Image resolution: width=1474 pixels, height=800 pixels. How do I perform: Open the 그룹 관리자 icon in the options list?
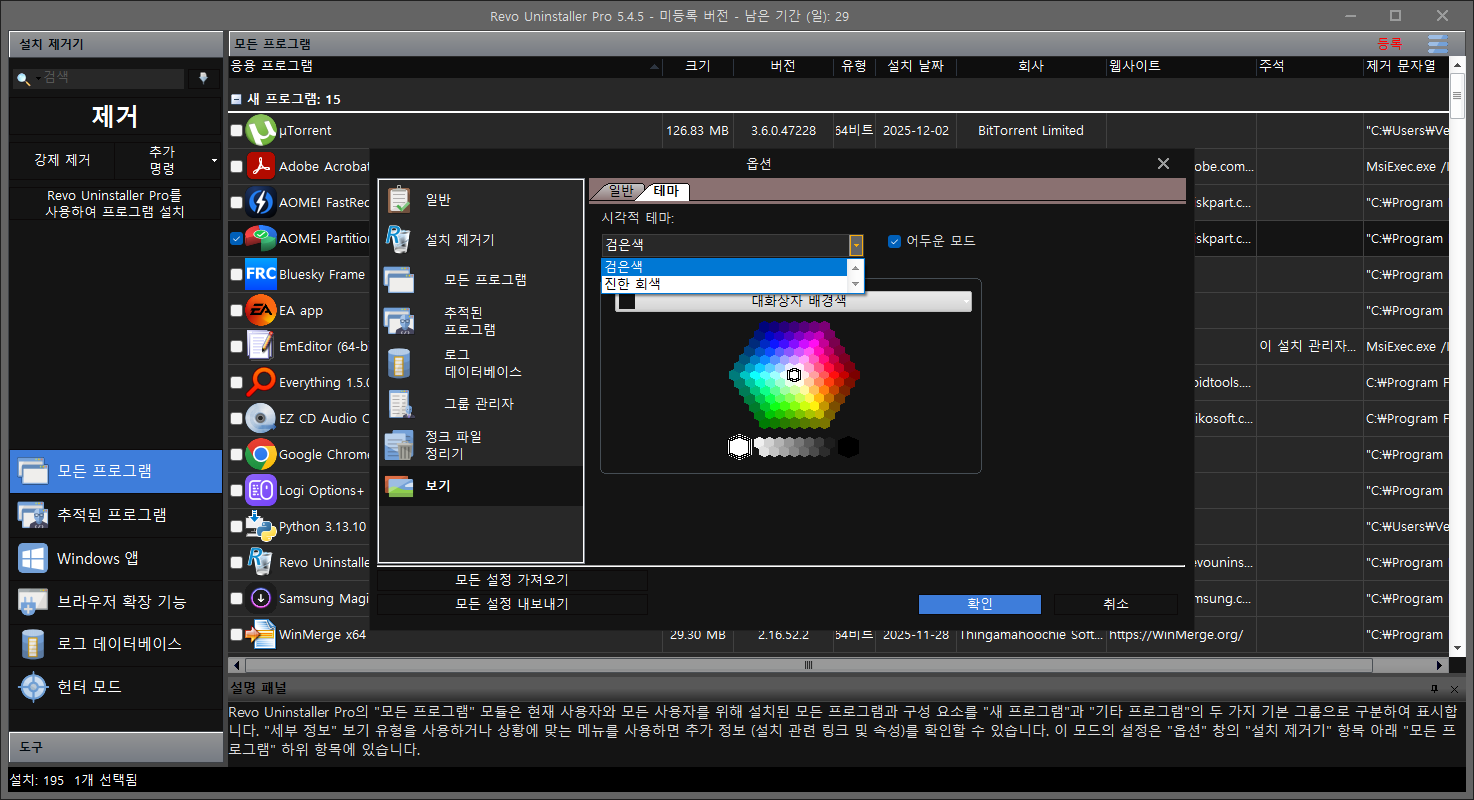pyautogui.click(x=399, y=404)
